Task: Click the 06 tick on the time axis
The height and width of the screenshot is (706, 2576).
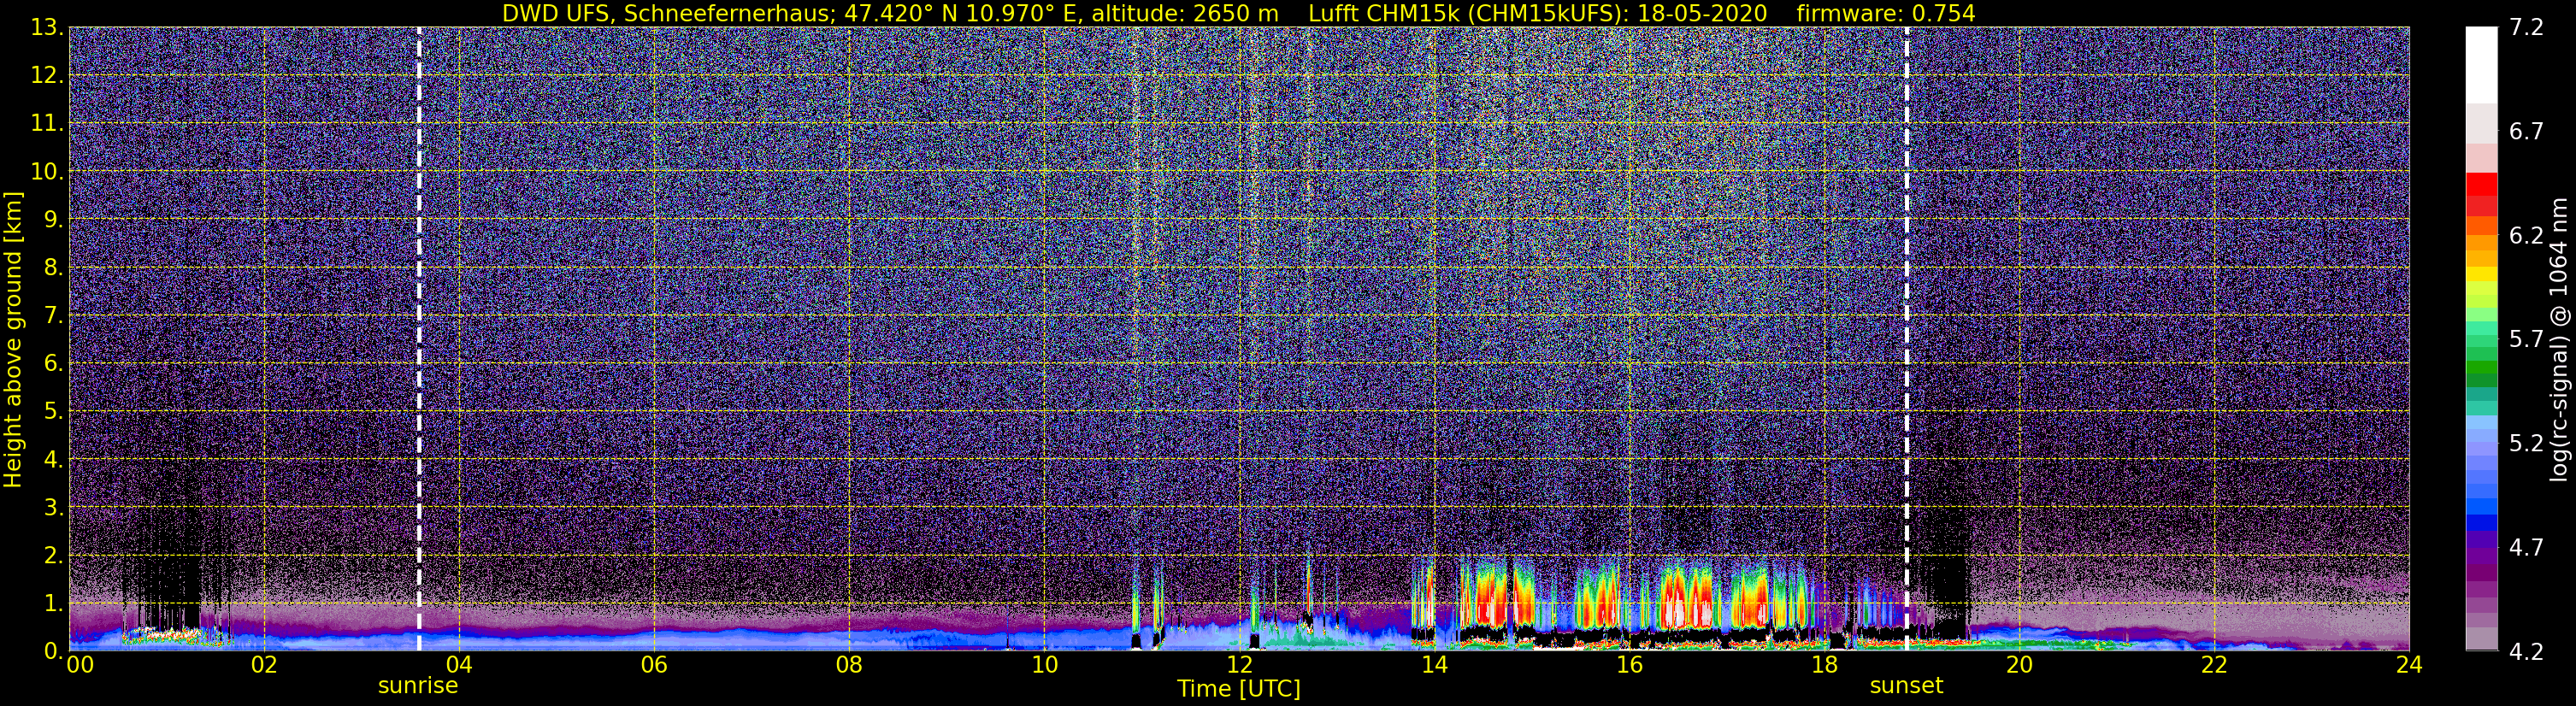Action: [654, 665]
